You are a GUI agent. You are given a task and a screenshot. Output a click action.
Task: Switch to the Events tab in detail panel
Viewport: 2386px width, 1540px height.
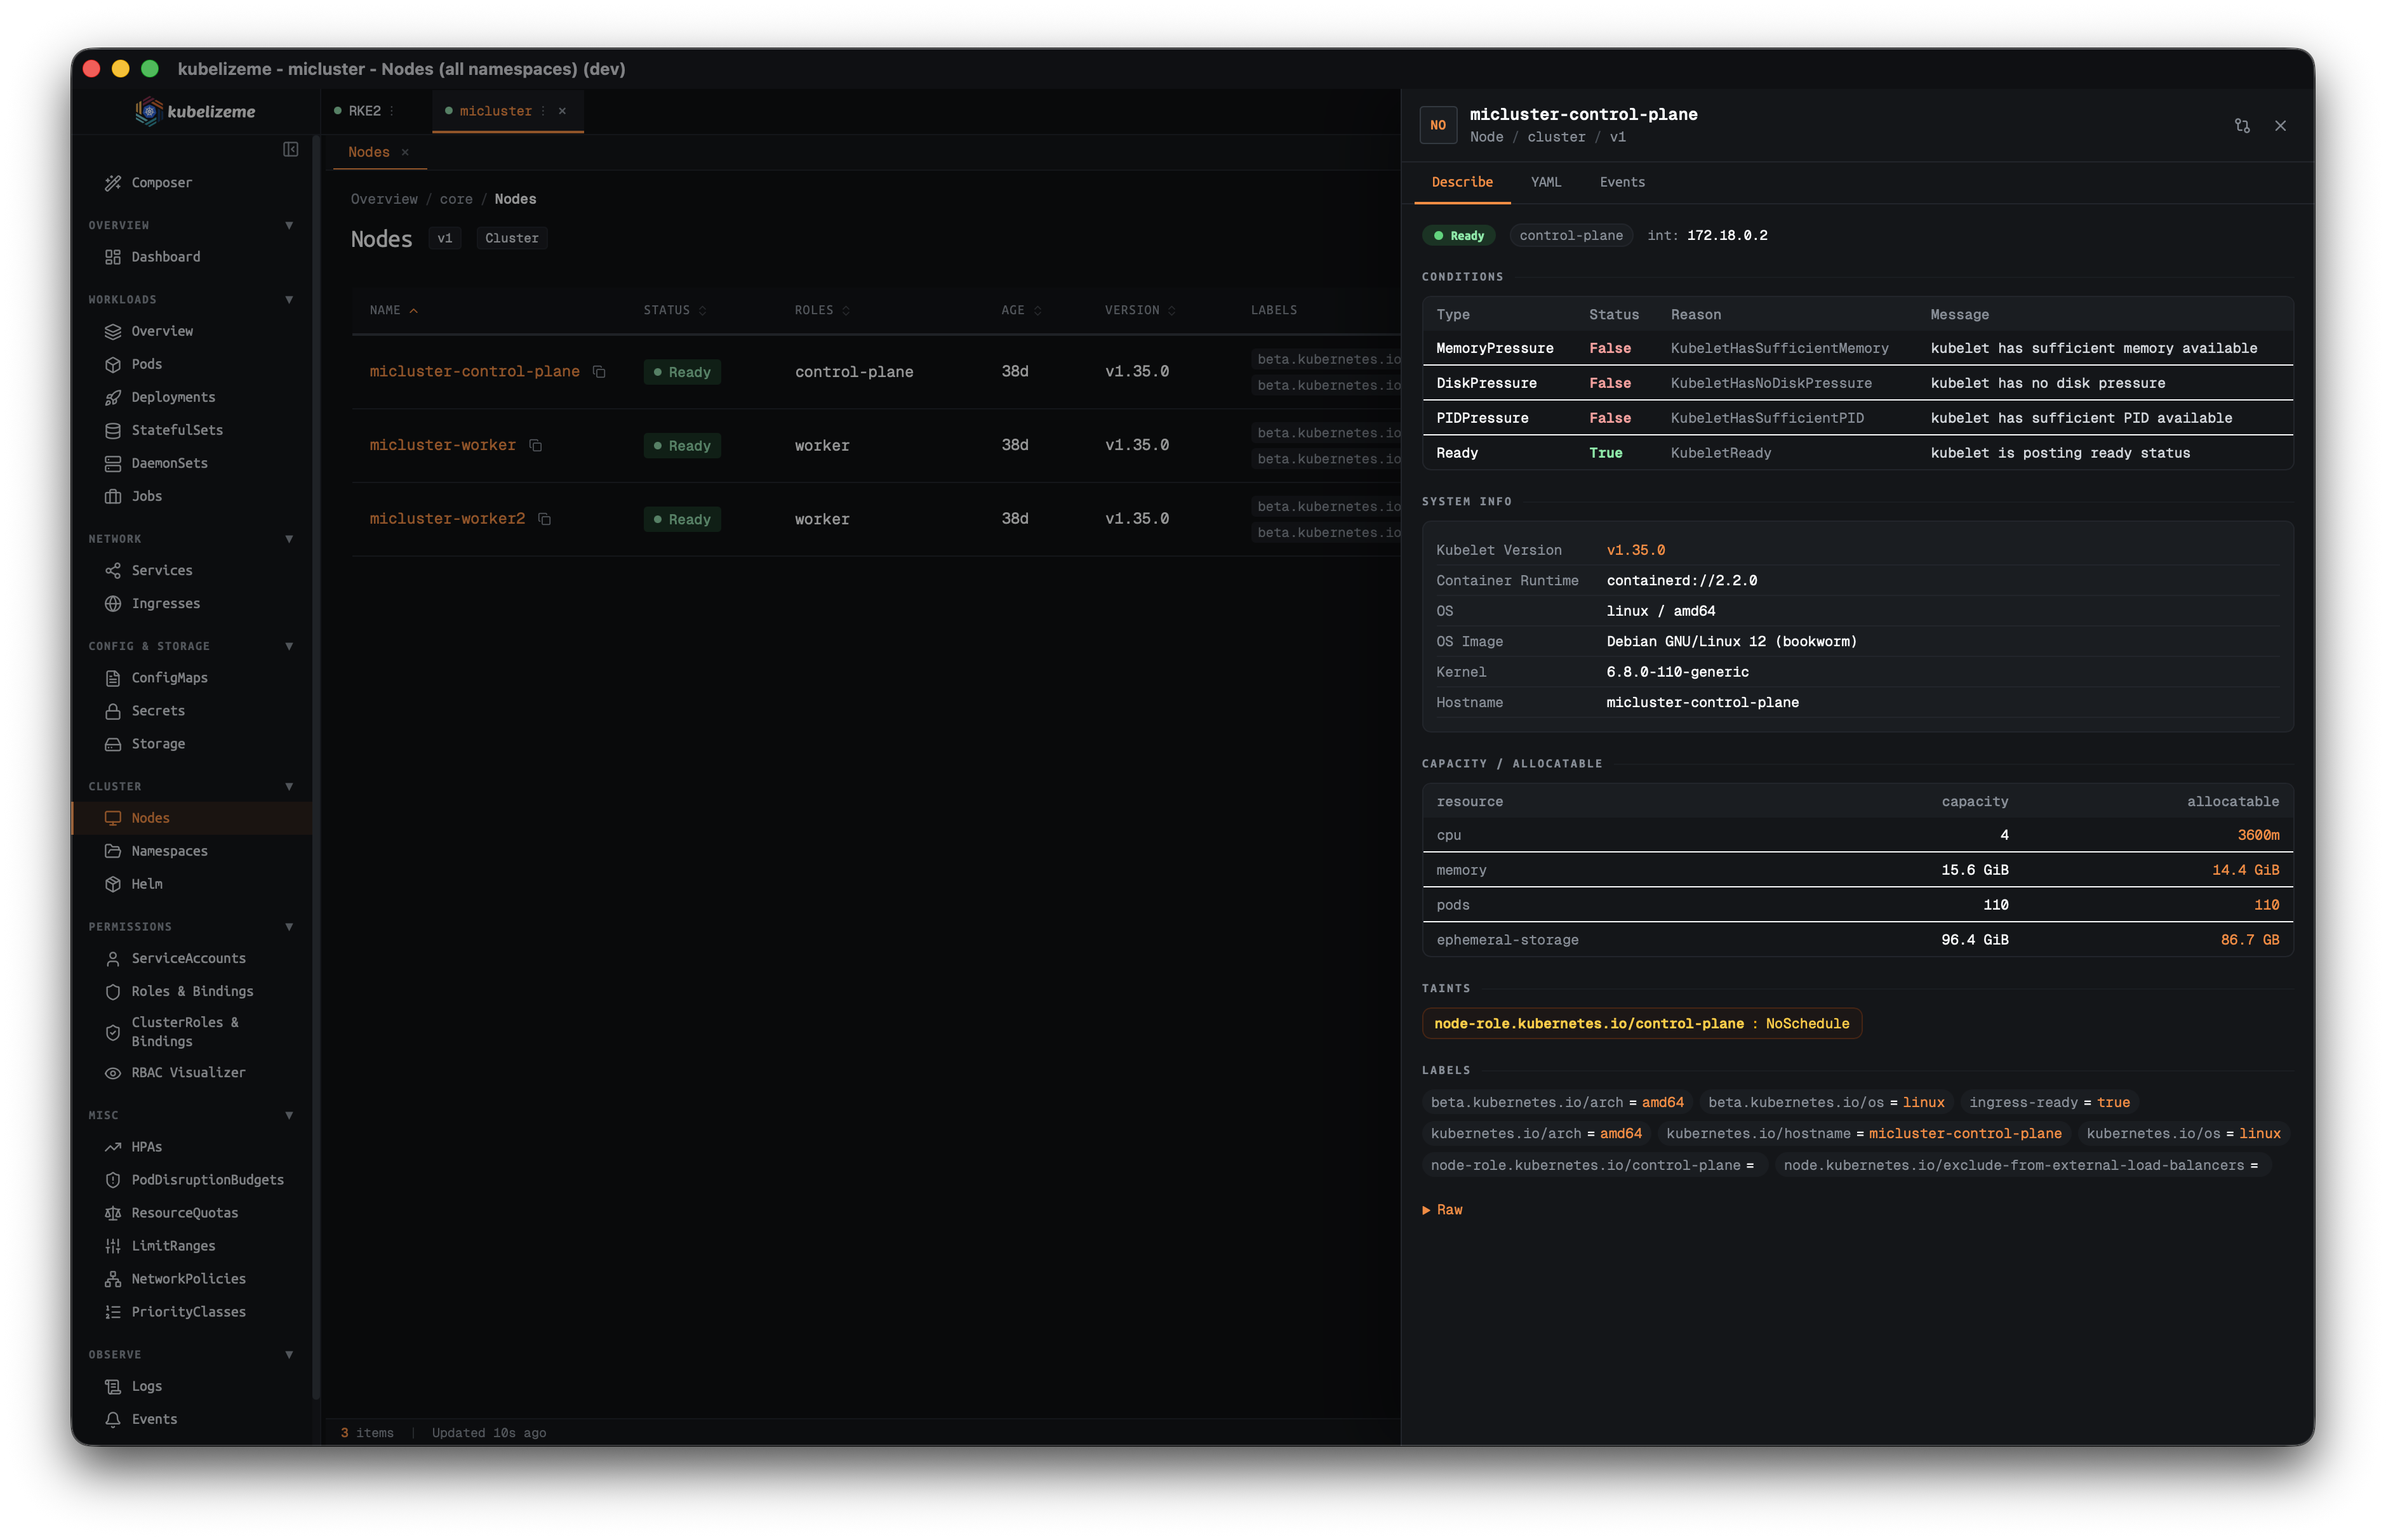pos(1622,182)
